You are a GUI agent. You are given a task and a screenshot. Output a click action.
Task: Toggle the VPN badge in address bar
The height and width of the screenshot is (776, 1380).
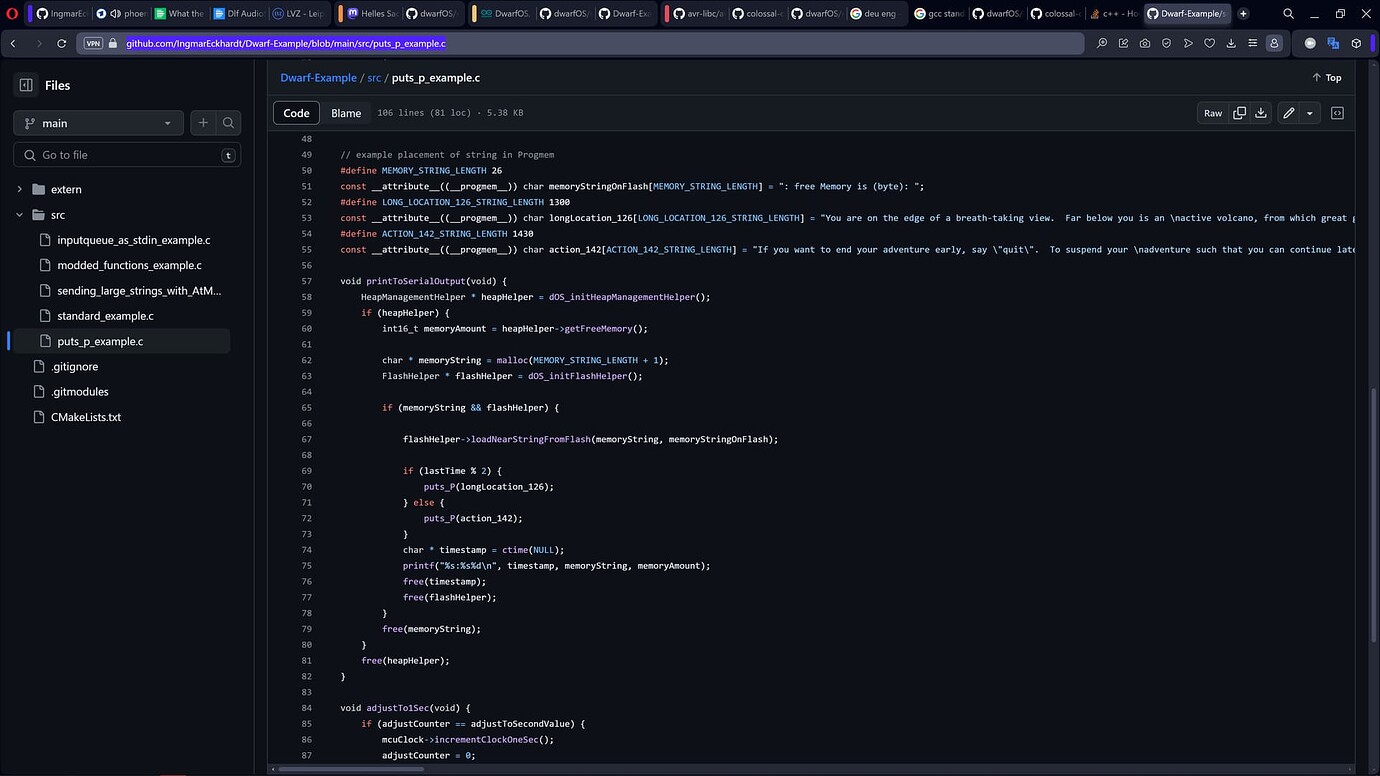(93, 44)
